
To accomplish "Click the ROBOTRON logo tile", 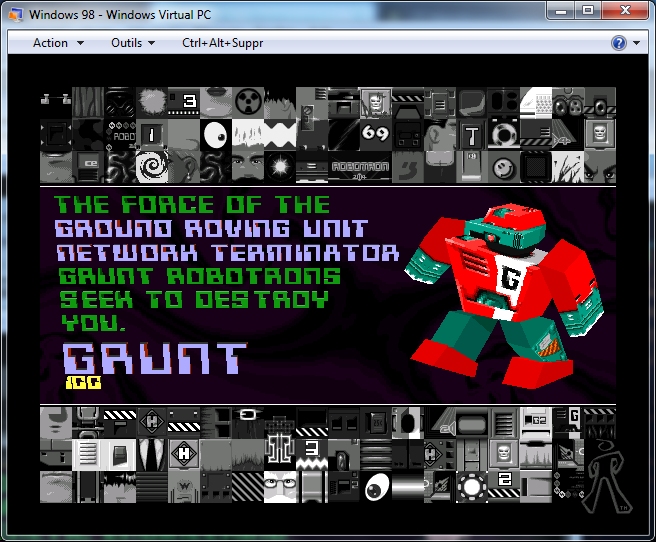I will 360,167.
